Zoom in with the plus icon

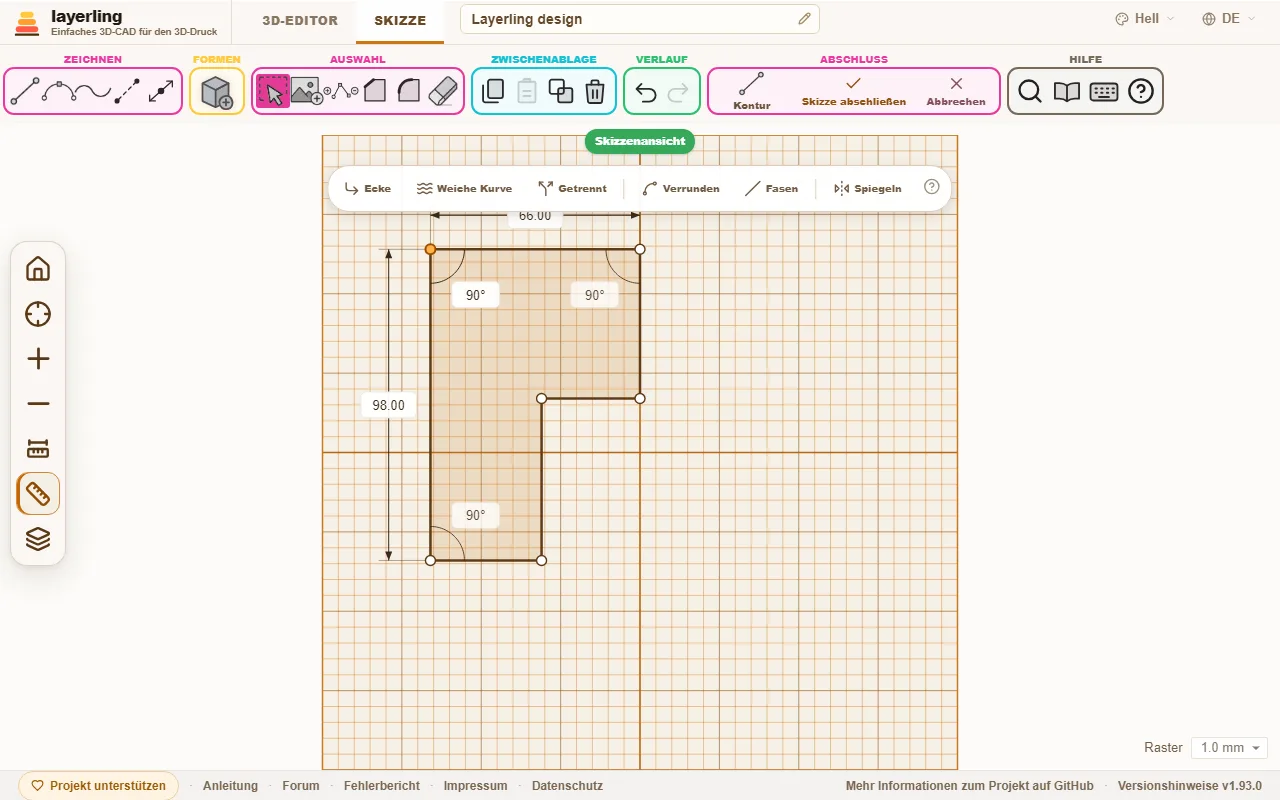click(38, 359)
